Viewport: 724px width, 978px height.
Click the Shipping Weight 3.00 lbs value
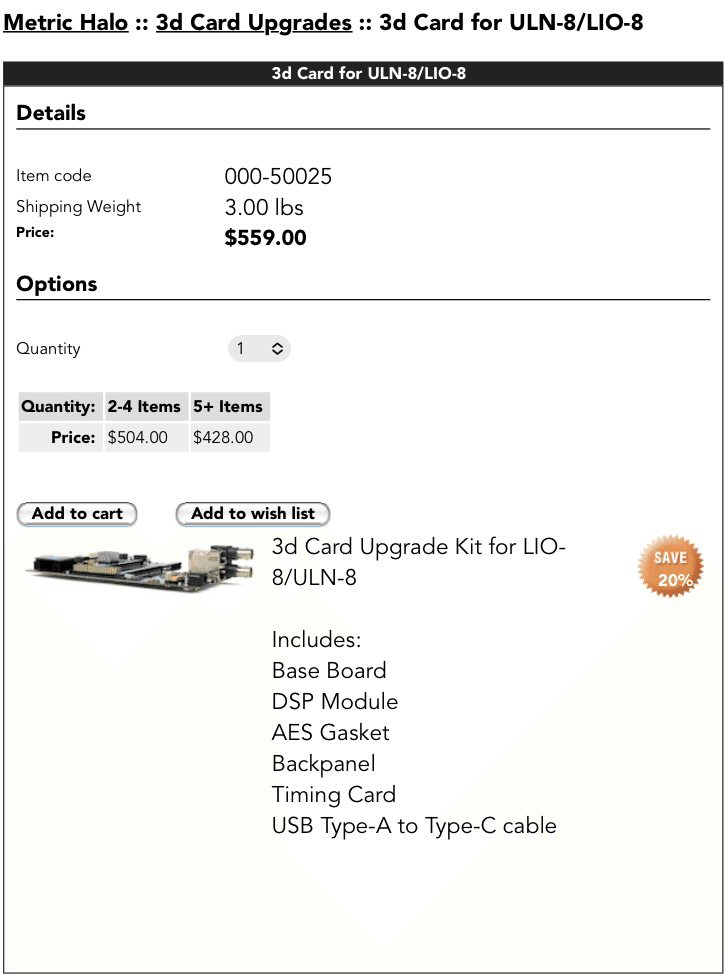[264, 207]
